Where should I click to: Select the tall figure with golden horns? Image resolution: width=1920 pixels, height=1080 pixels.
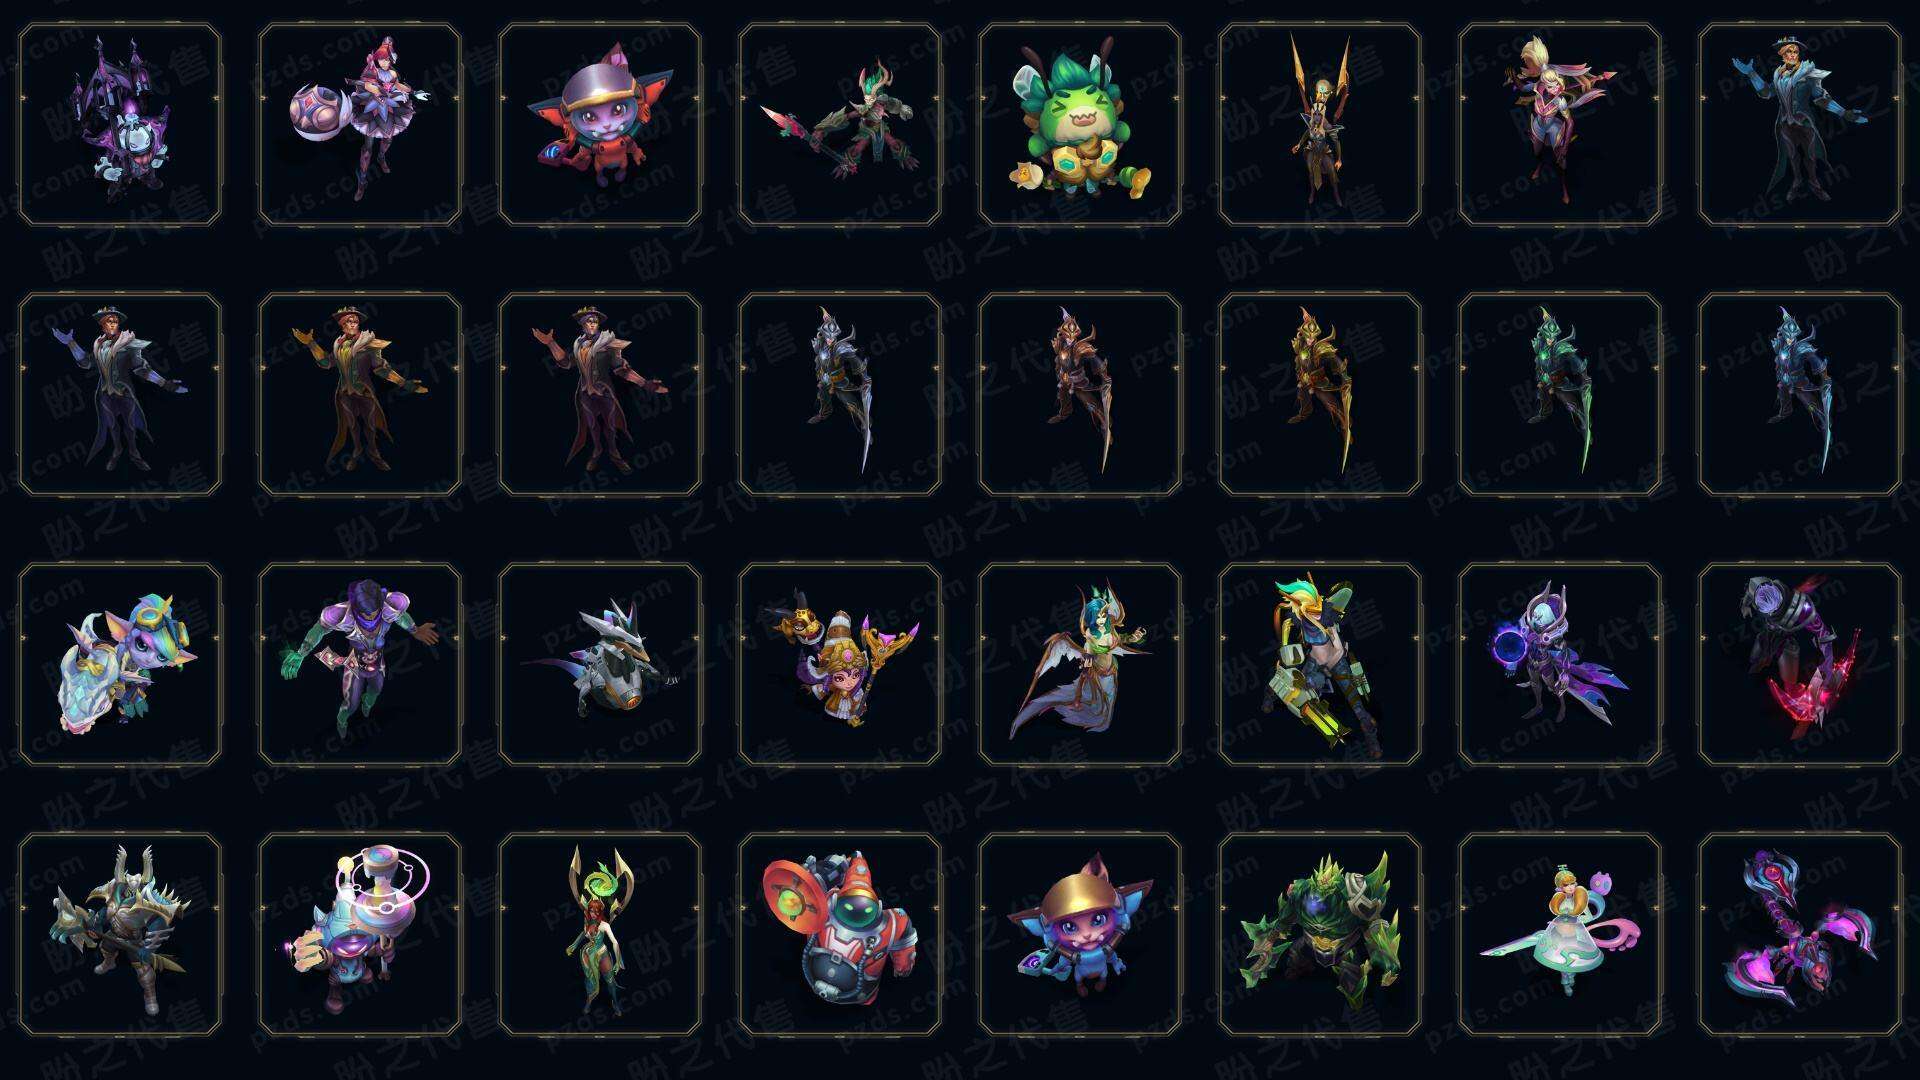point(1320,125)
